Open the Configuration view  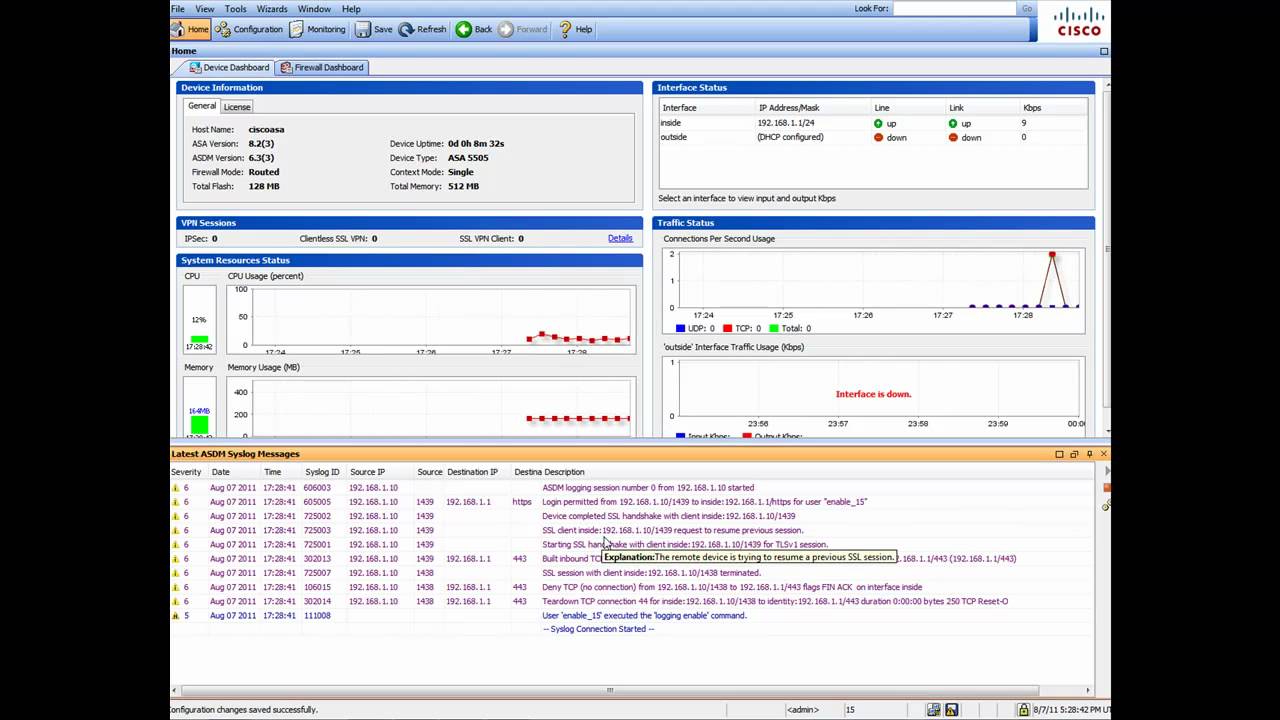point(250,29)
